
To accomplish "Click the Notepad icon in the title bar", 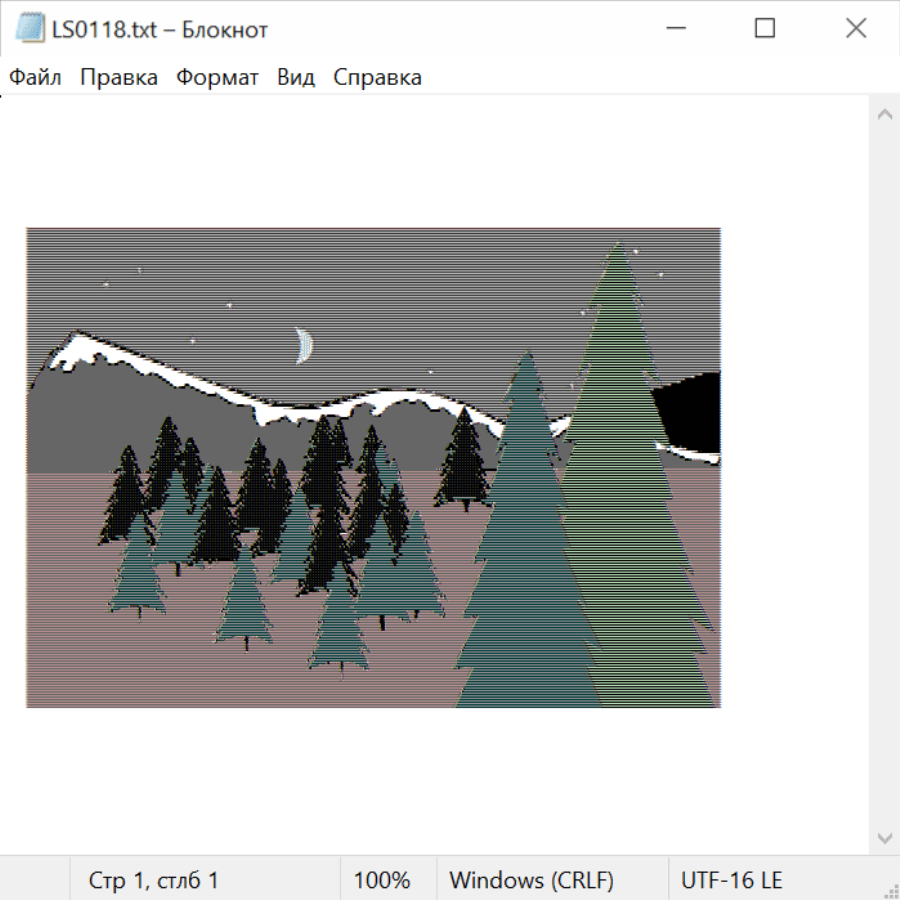I will (x=29, y=29).
